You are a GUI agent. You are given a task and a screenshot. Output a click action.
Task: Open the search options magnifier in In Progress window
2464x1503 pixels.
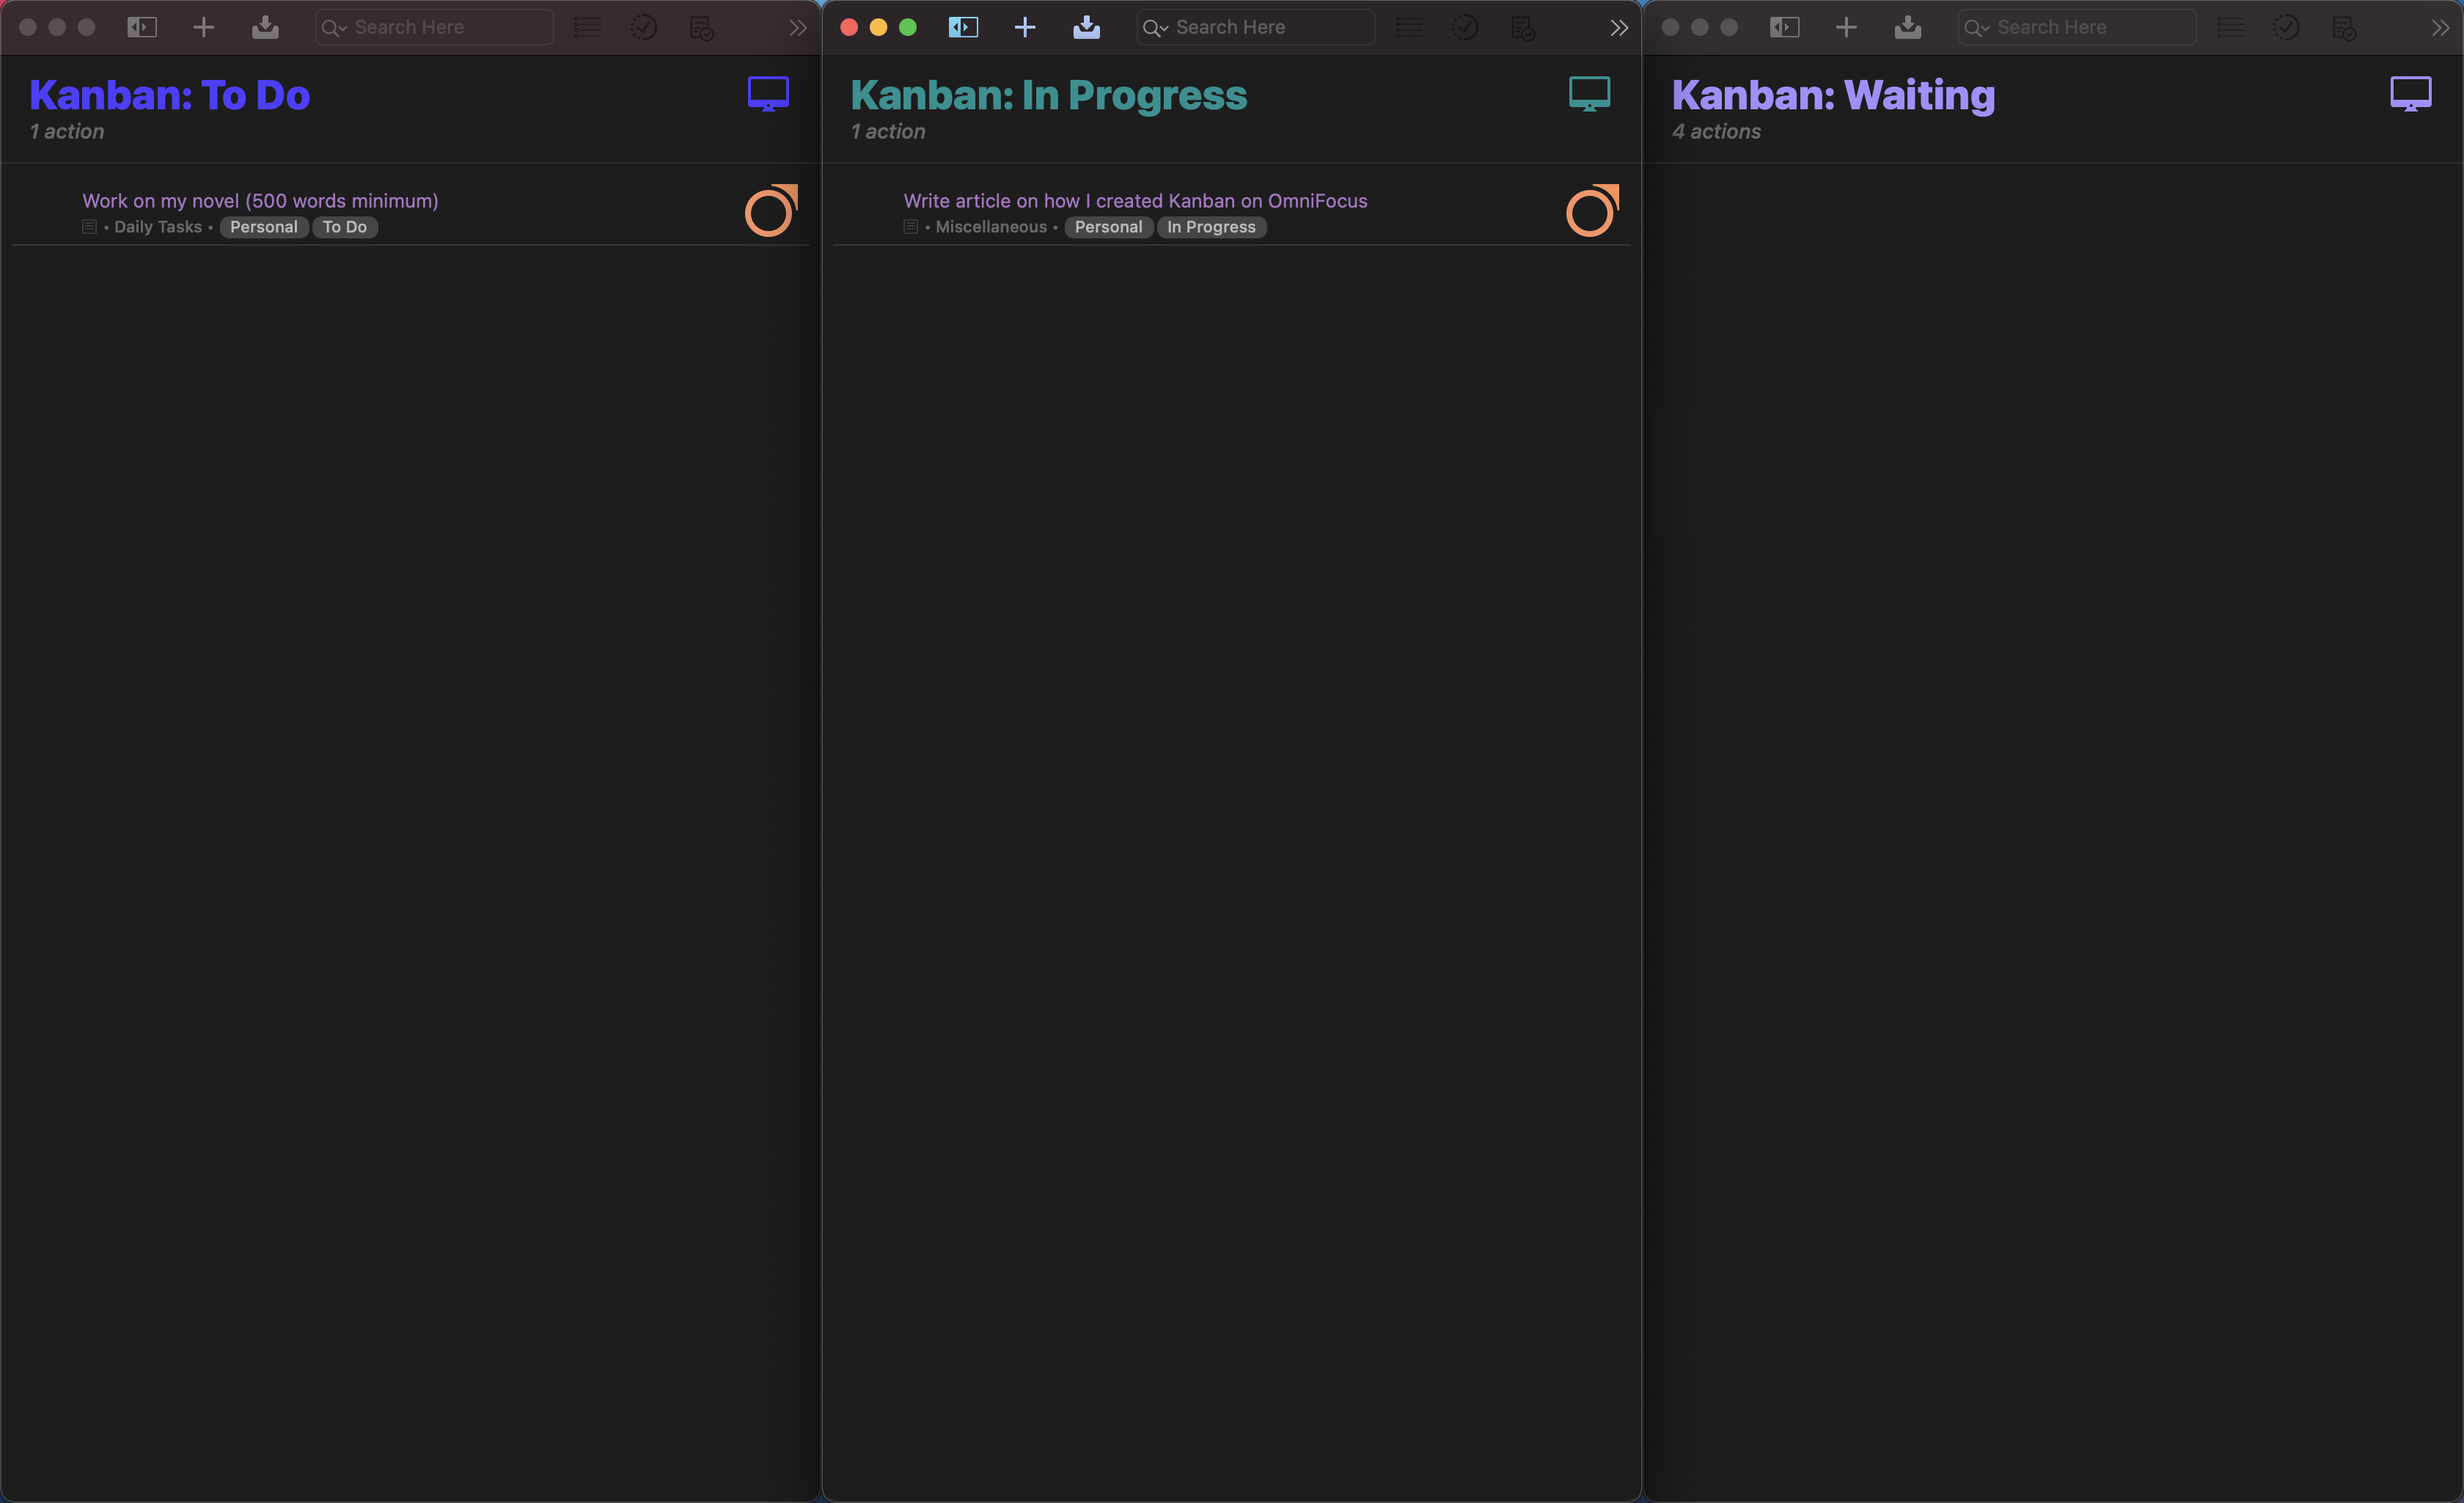(1155, 28)
